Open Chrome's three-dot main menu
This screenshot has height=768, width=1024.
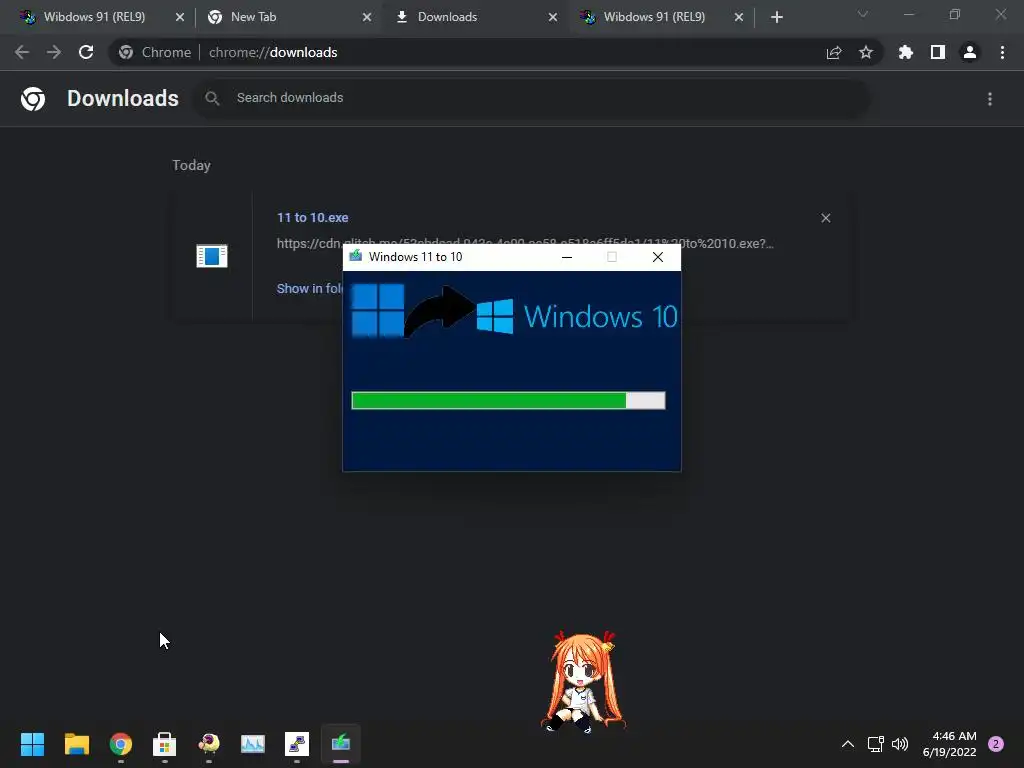(1002, 52)
